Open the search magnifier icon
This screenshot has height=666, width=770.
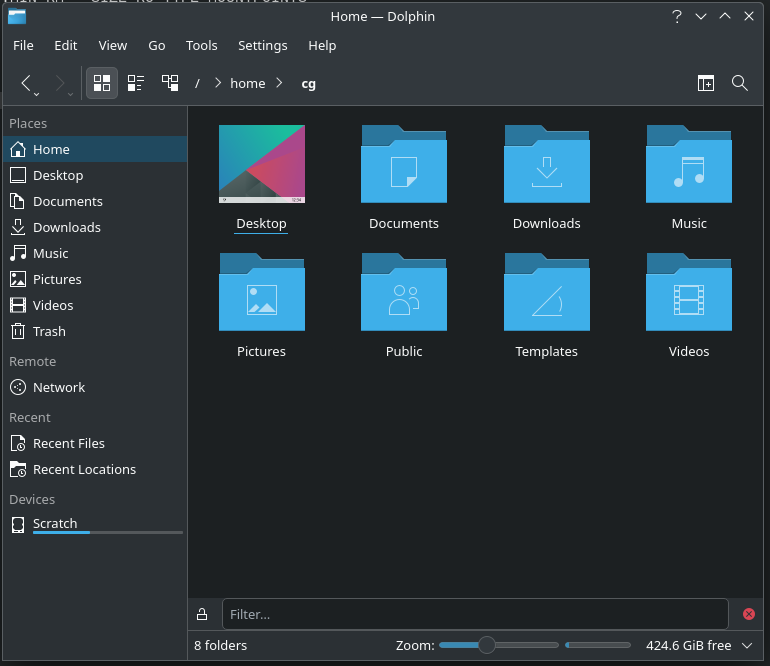tap(740, 83)
